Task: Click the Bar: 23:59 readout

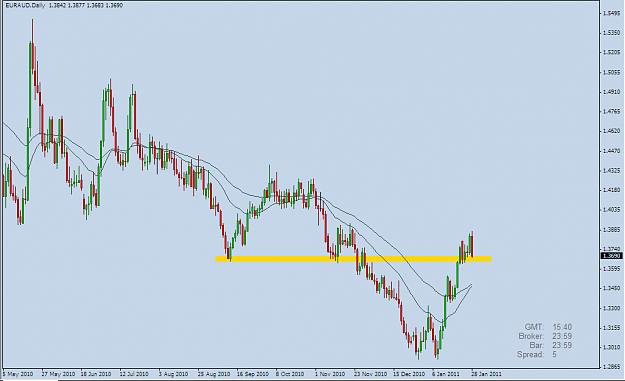Action: 551,346
